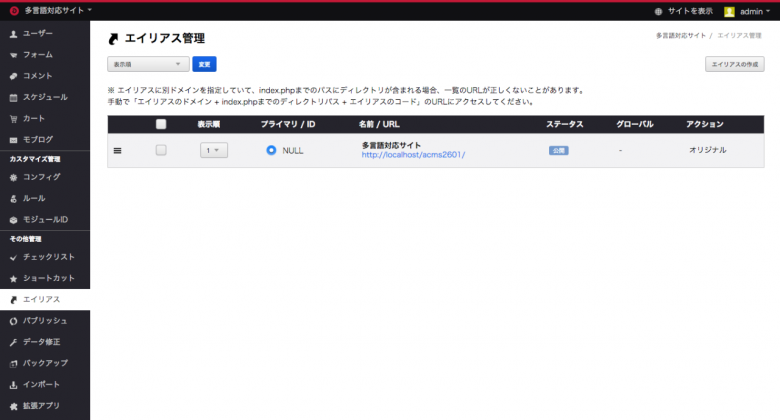Open the http://localhost/acms2601/ link
Viewport: 780px width, 420px height.
pyautogui.click(x=413, y=155)
